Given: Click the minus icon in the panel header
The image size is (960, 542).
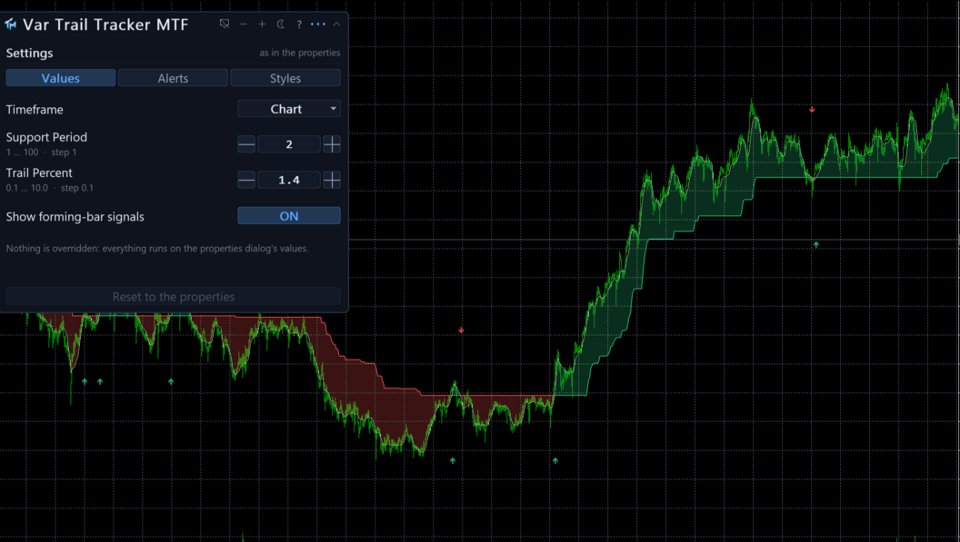Looking at the screenshot, I should tap(244, 24).
